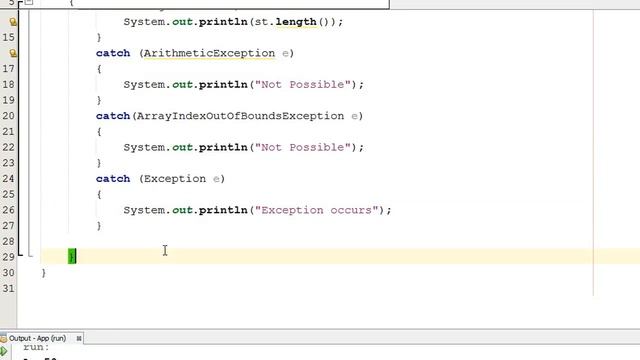The height and width of the screenshot is (360, 640).
Task: Click the underlined ArithmeticException class name
Action: (x=209, y=53)
